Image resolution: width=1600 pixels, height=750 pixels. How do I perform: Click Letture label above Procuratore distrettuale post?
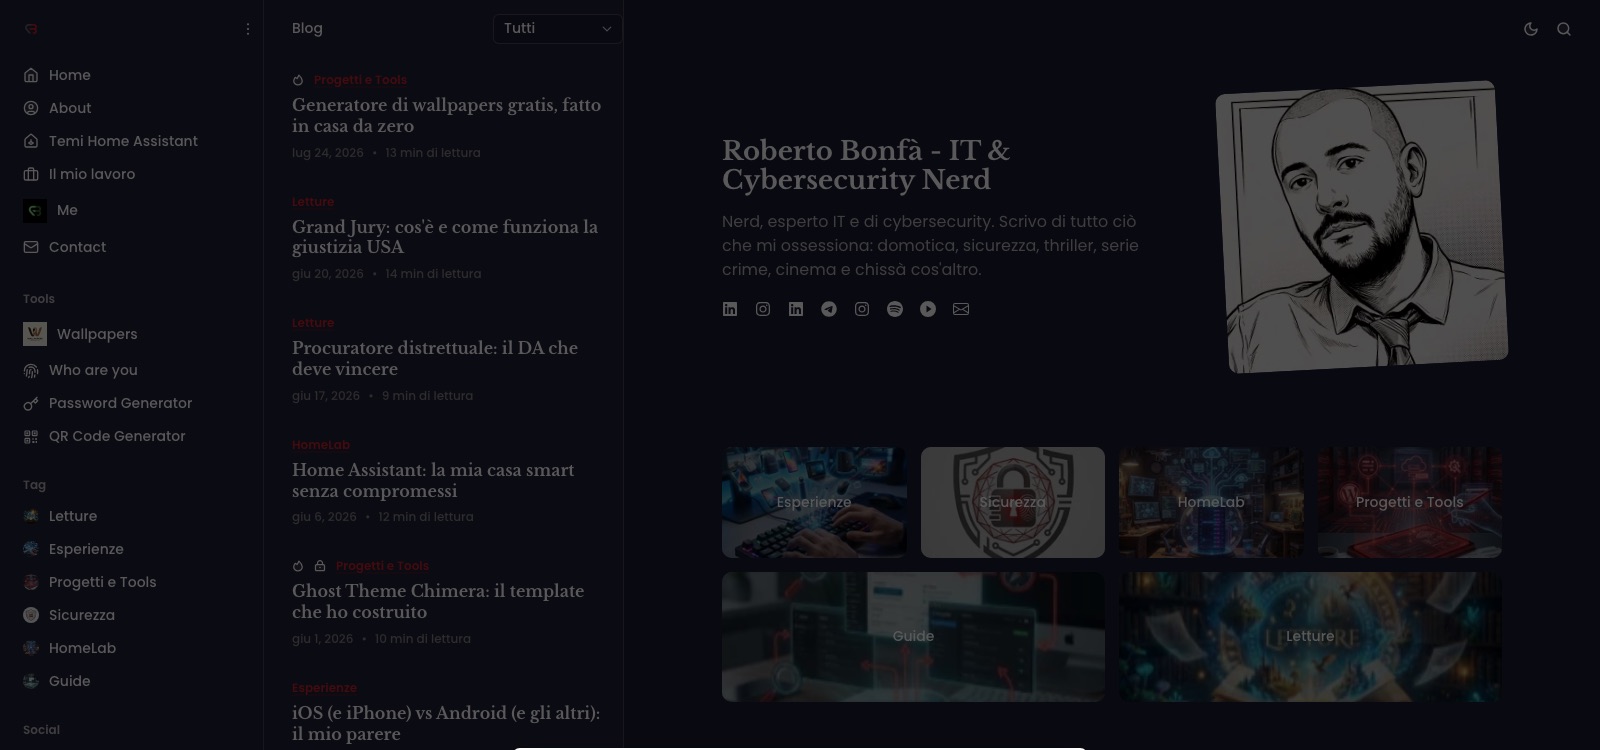[313, 323]
